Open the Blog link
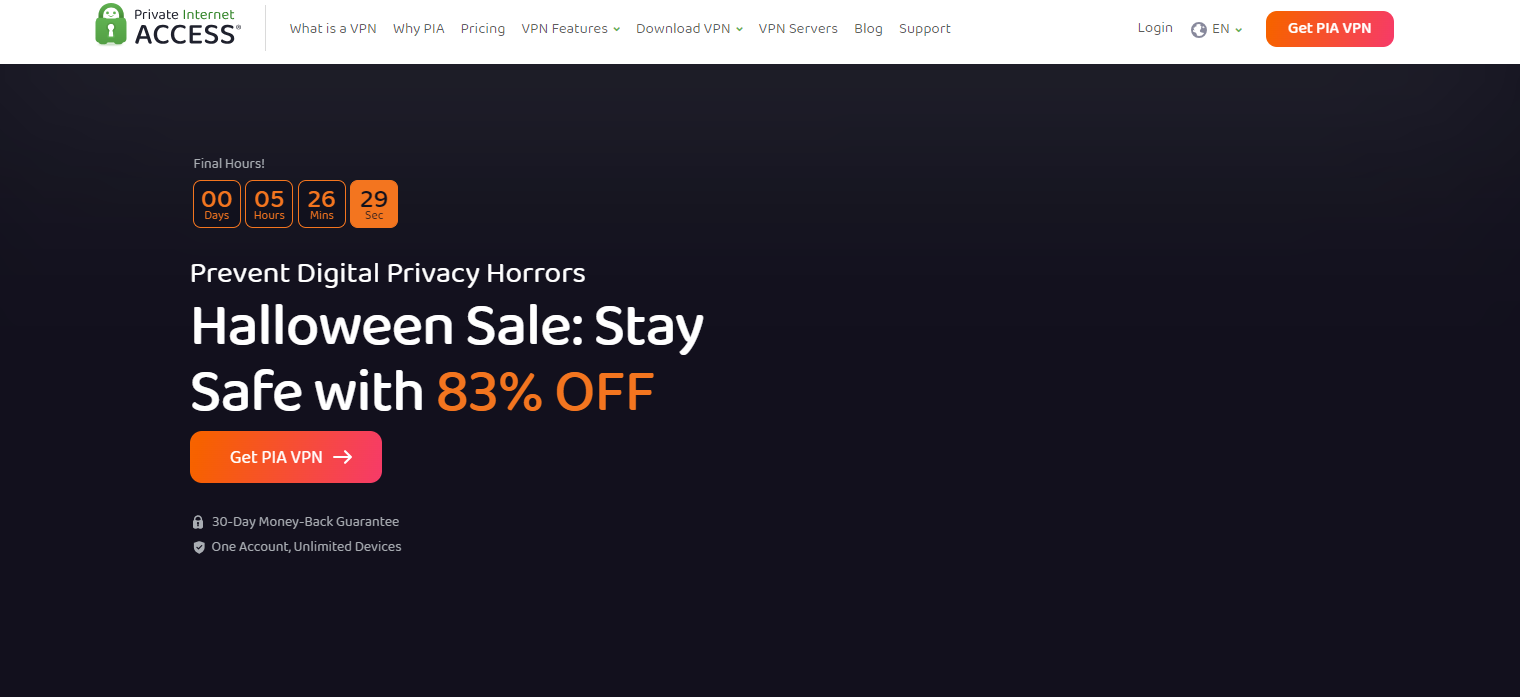1520x697 pixels. point(868,29)
